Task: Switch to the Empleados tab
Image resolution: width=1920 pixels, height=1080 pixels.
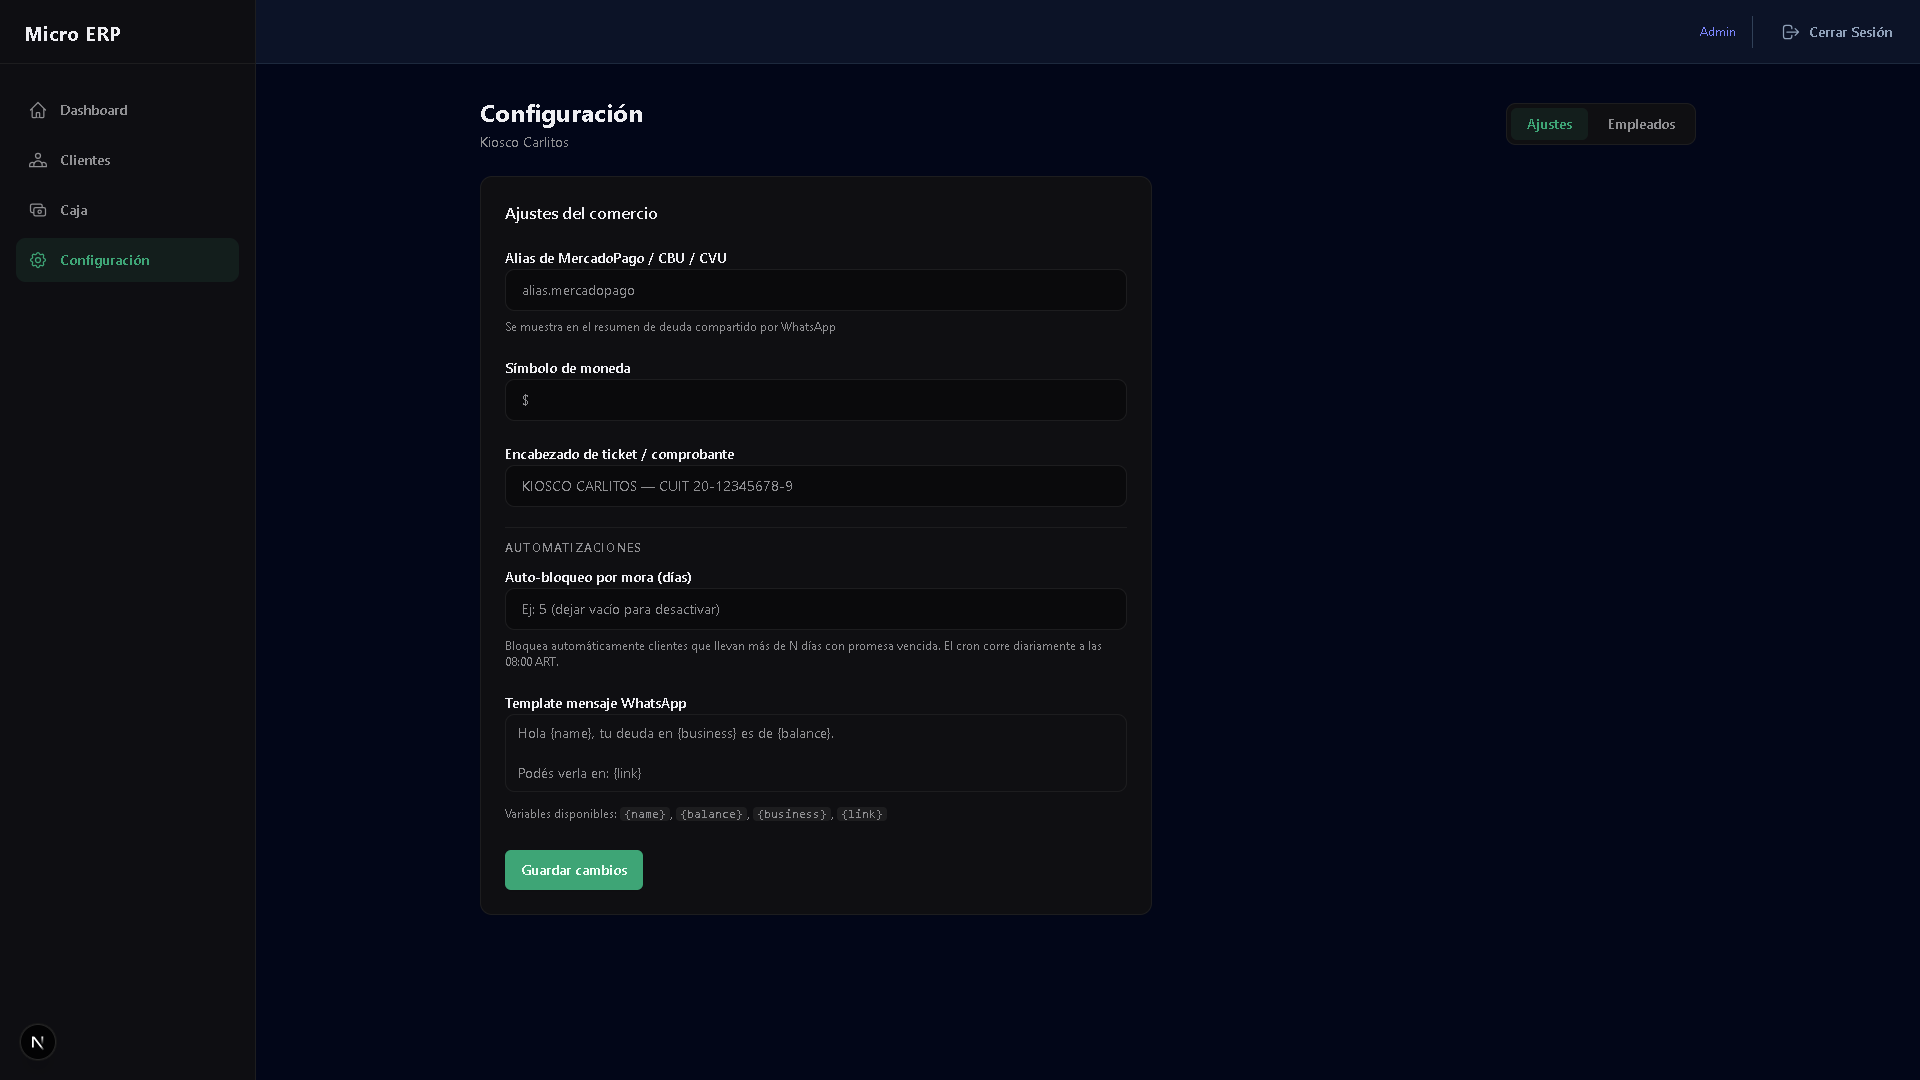Action: tap(1641, 124)
